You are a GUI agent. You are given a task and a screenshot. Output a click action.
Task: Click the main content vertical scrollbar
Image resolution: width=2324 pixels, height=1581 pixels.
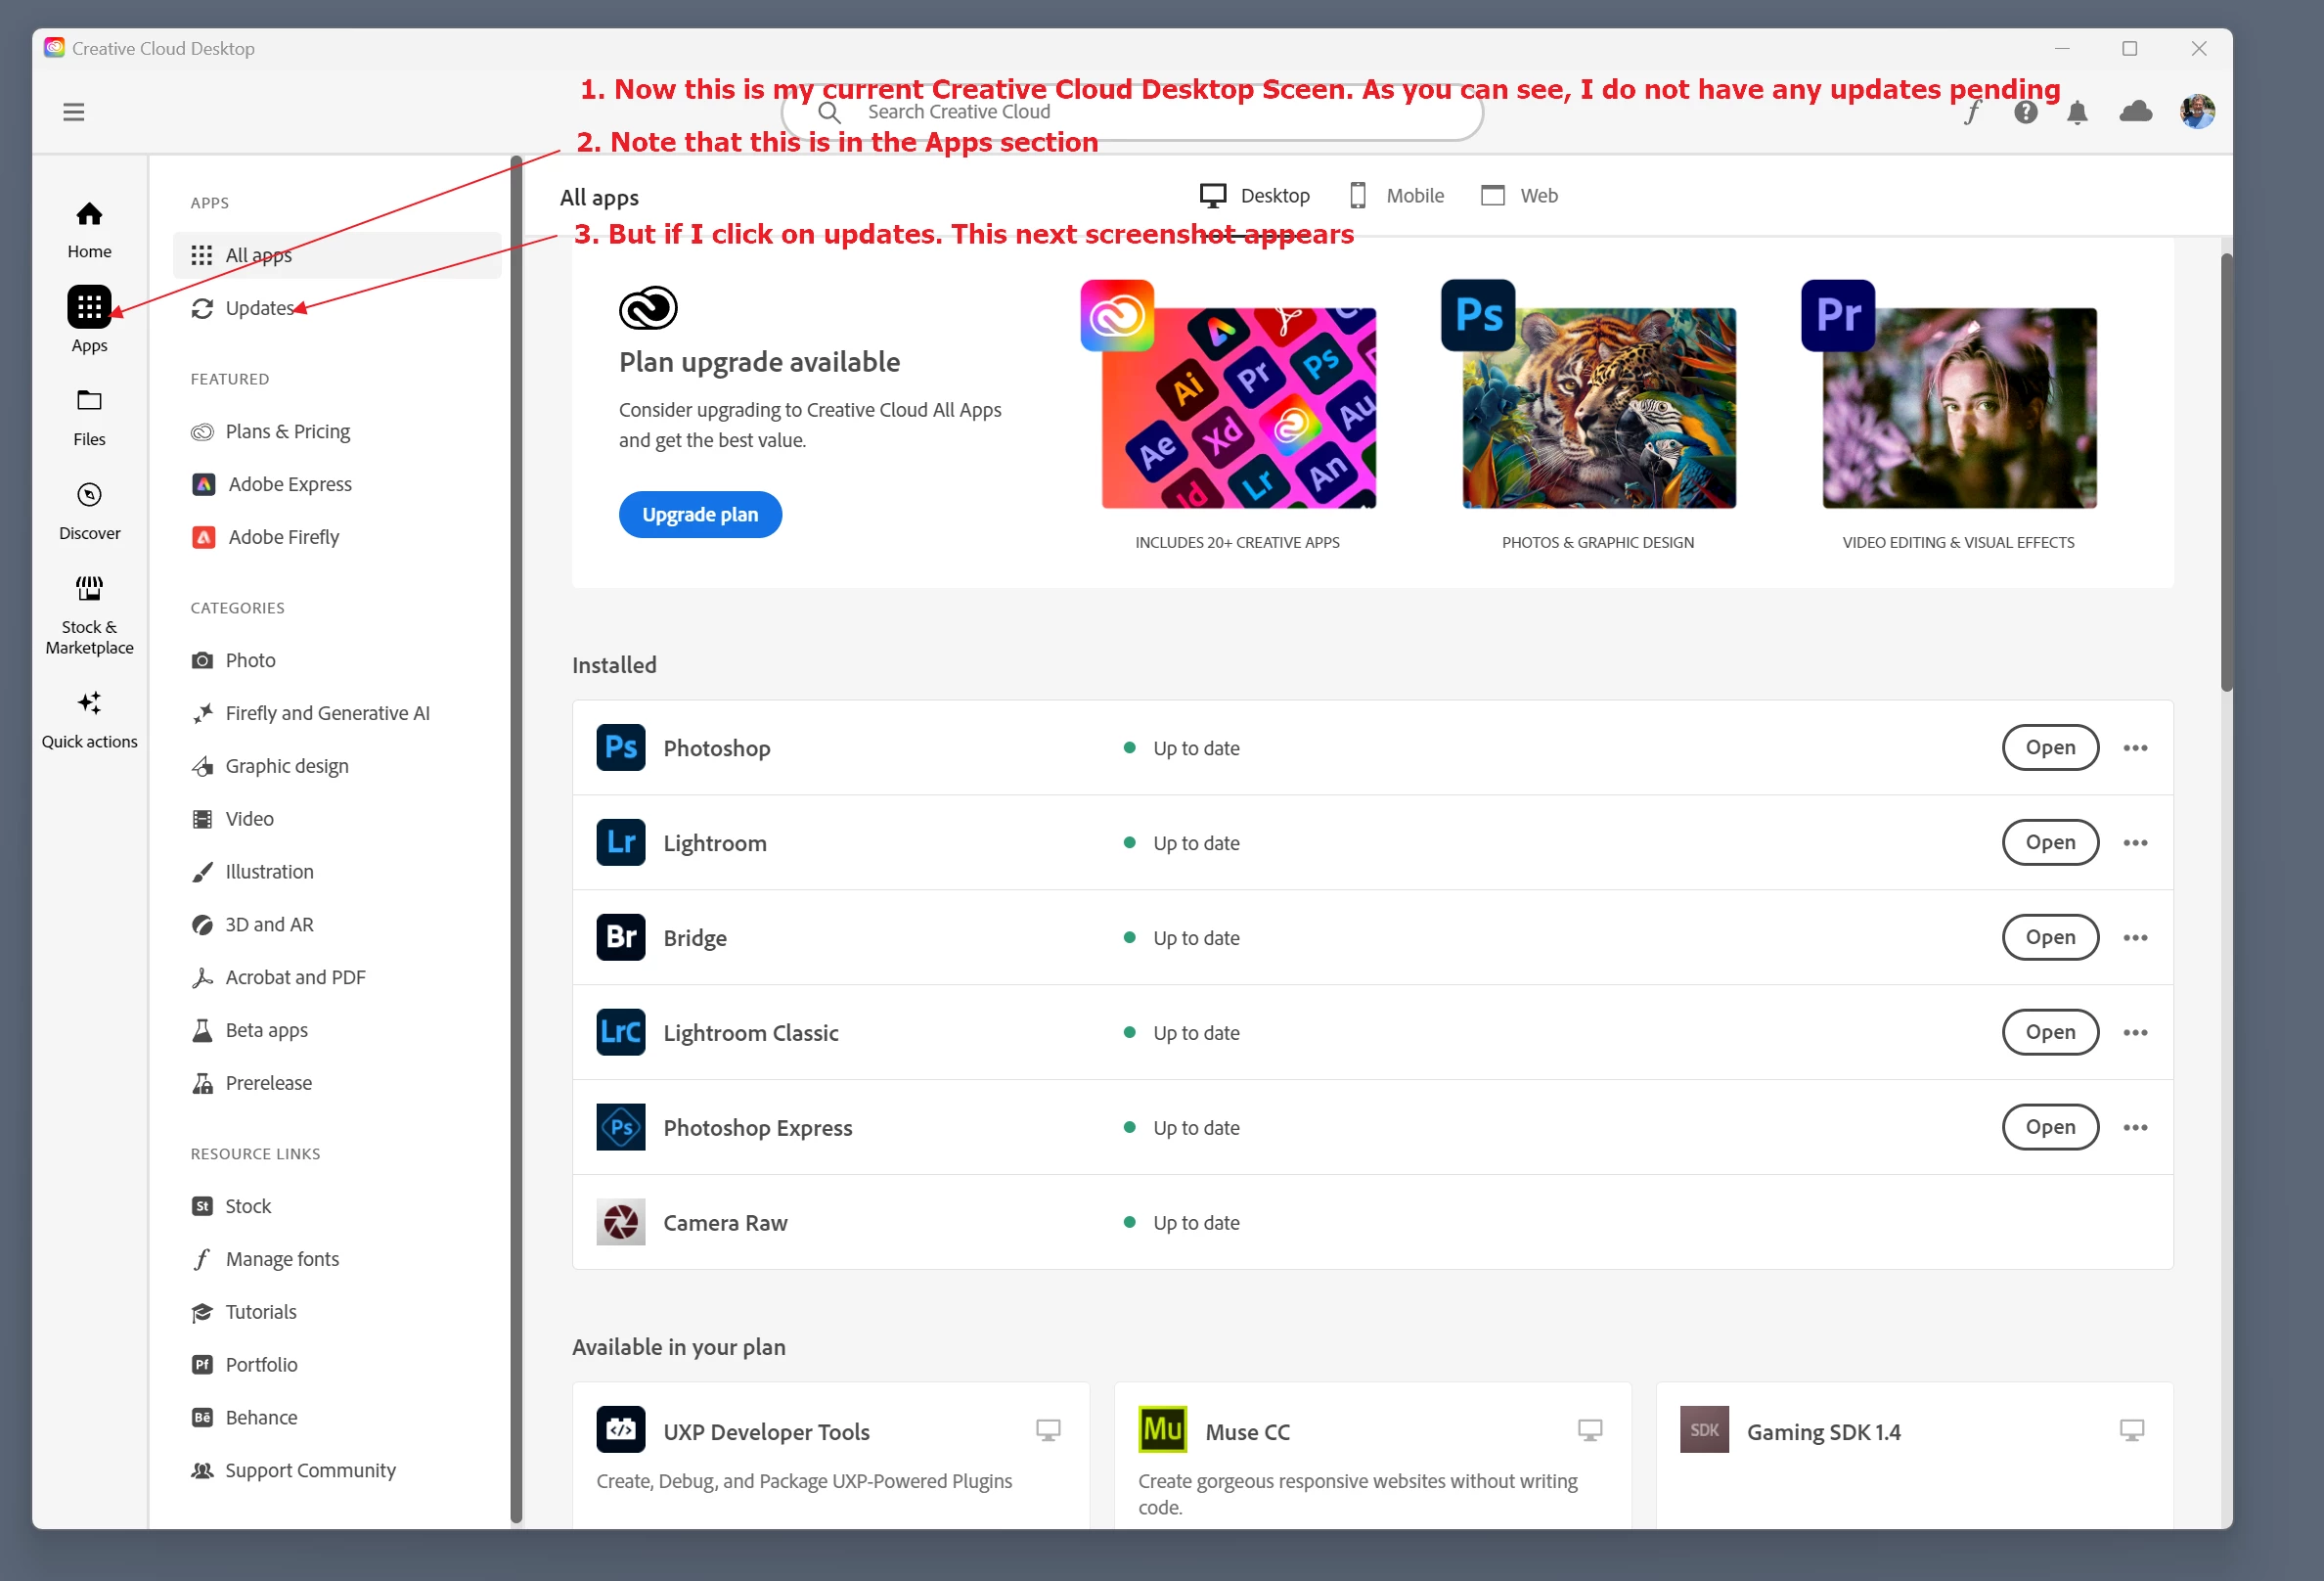coord(2226,470)
